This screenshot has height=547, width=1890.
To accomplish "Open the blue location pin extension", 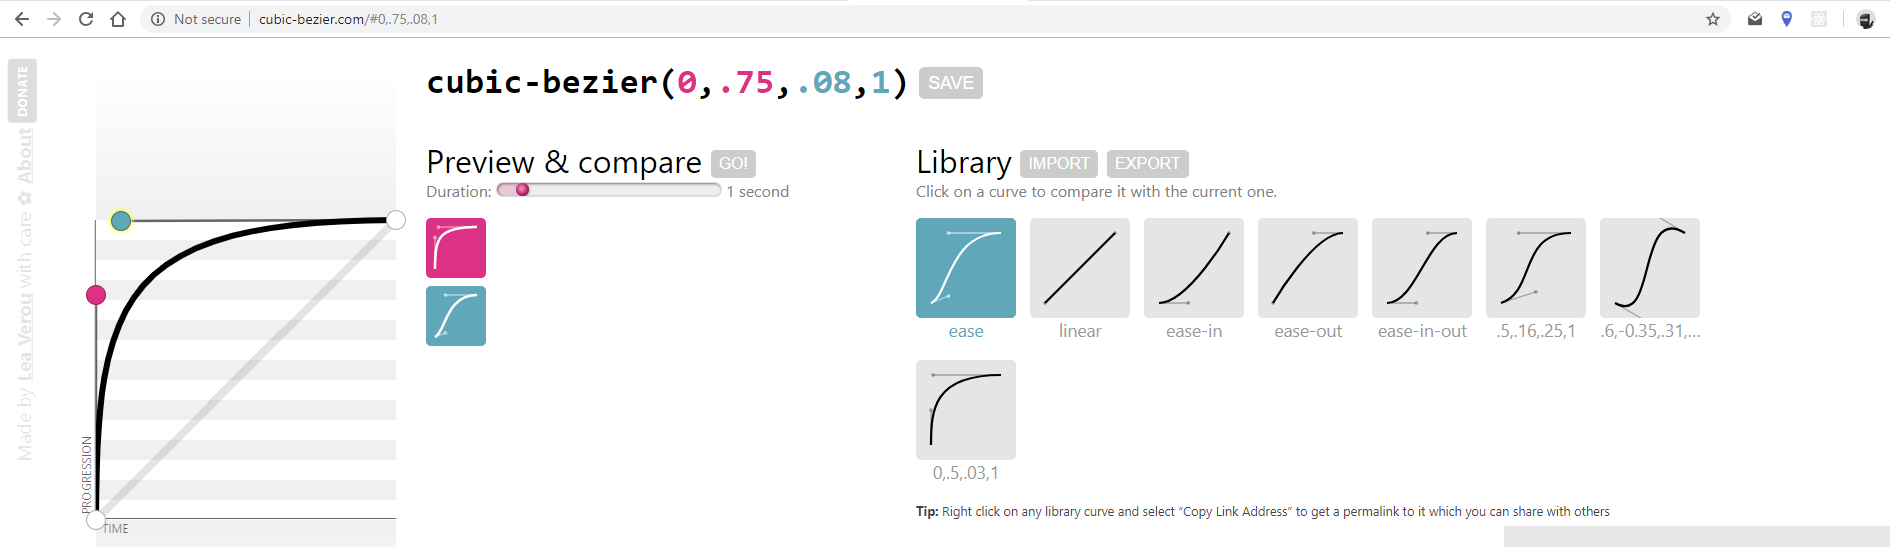I will [x=1787, y=19].
